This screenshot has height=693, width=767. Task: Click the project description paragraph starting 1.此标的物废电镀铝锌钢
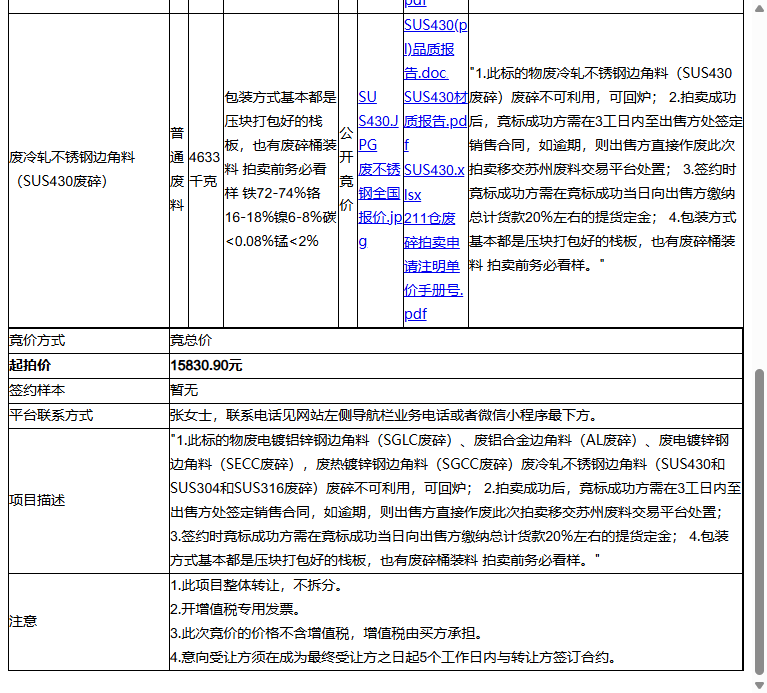456,500
